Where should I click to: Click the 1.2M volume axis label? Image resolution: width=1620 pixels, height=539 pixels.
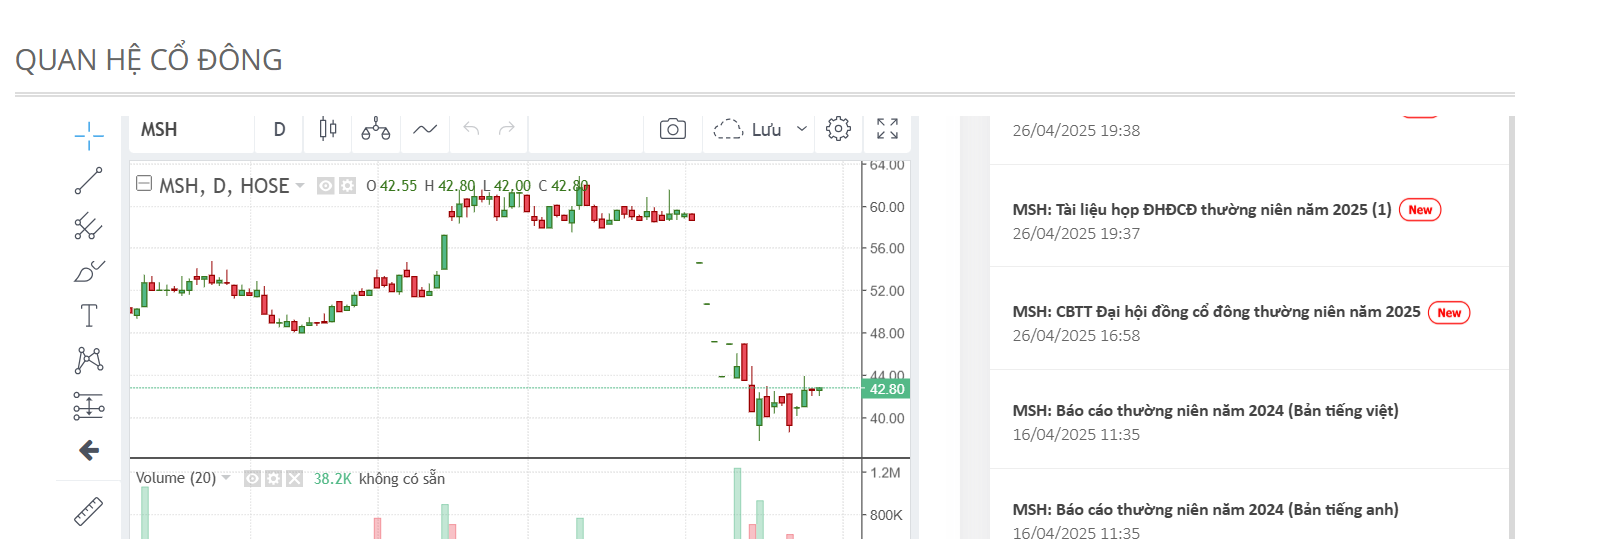(885, 472)
